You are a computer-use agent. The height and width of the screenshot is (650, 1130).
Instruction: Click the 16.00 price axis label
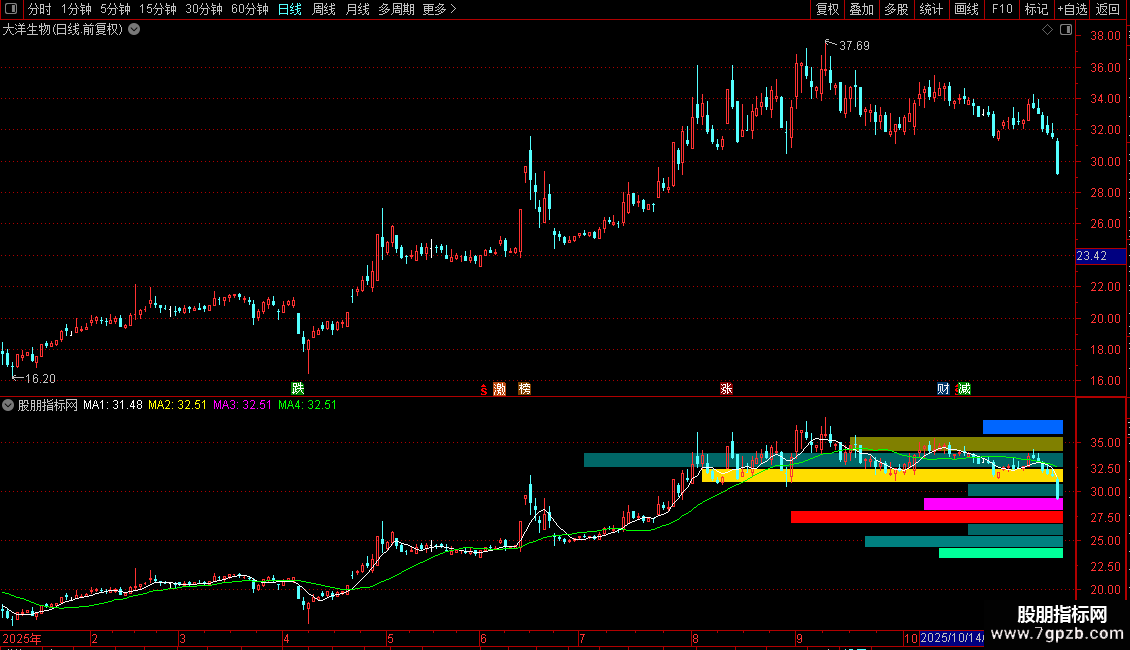click(x=1105, y=381)
